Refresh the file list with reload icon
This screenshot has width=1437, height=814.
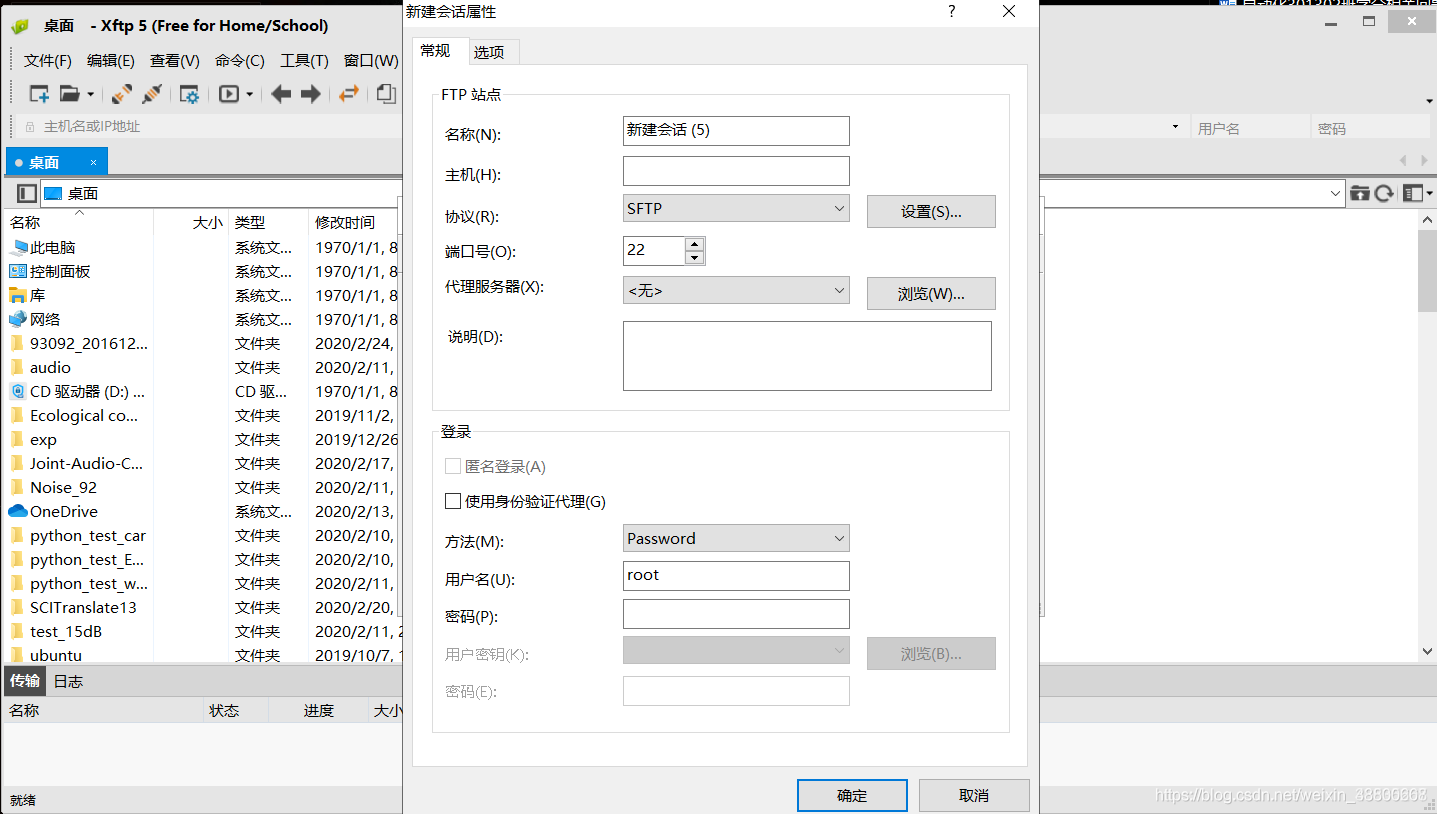click(x=1384, y=193)
